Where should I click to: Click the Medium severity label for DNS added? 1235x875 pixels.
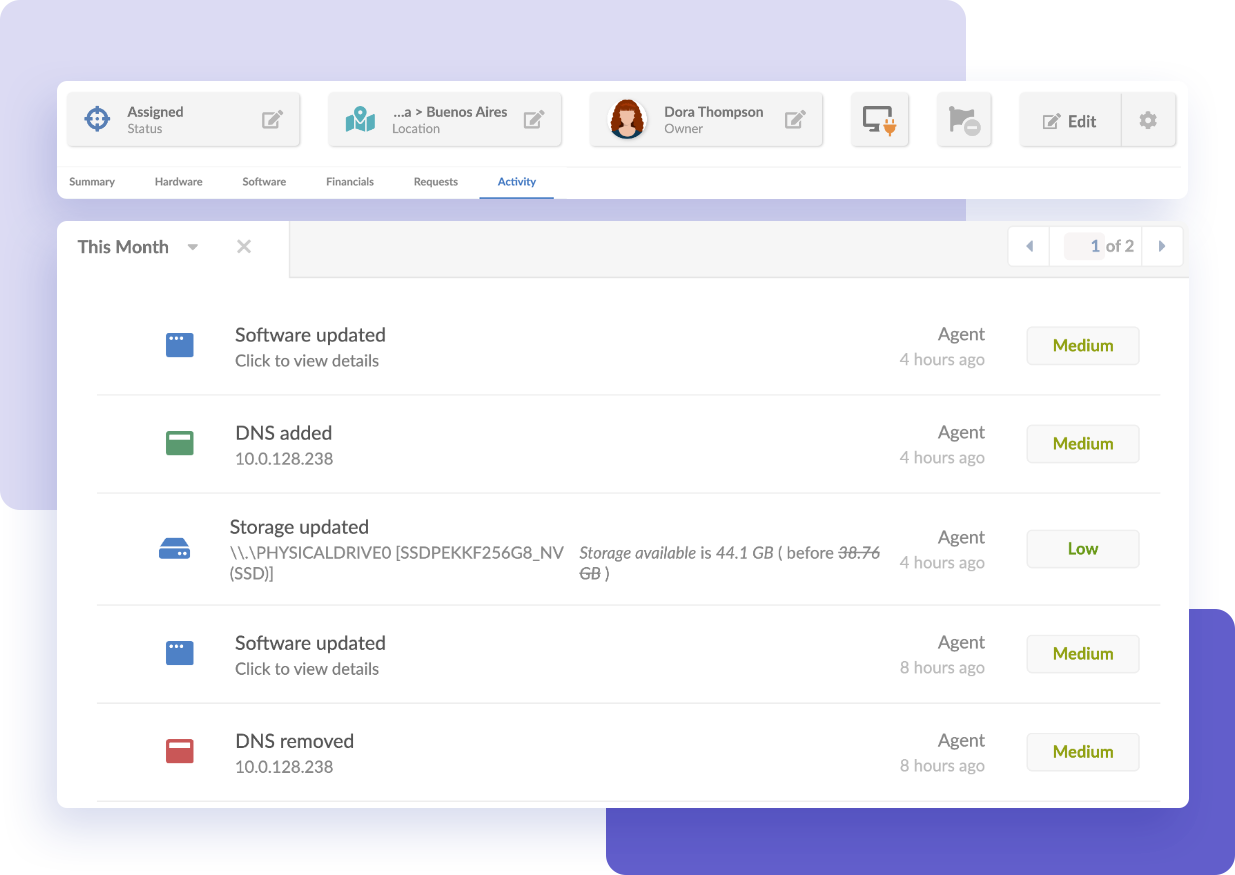[x=1083, y=443]
